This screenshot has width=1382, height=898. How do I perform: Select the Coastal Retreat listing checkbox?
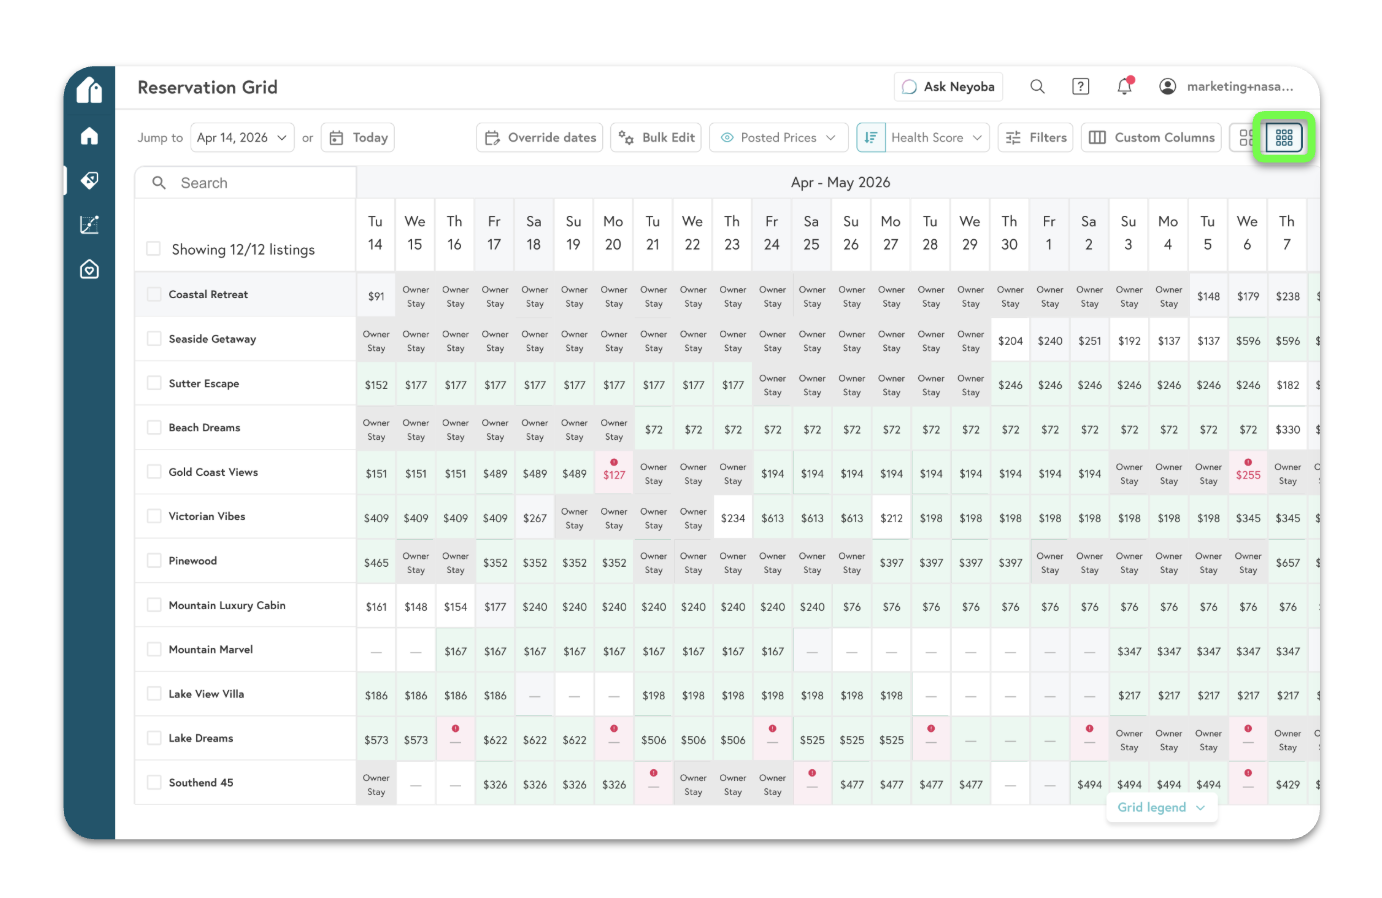(153, 294)
